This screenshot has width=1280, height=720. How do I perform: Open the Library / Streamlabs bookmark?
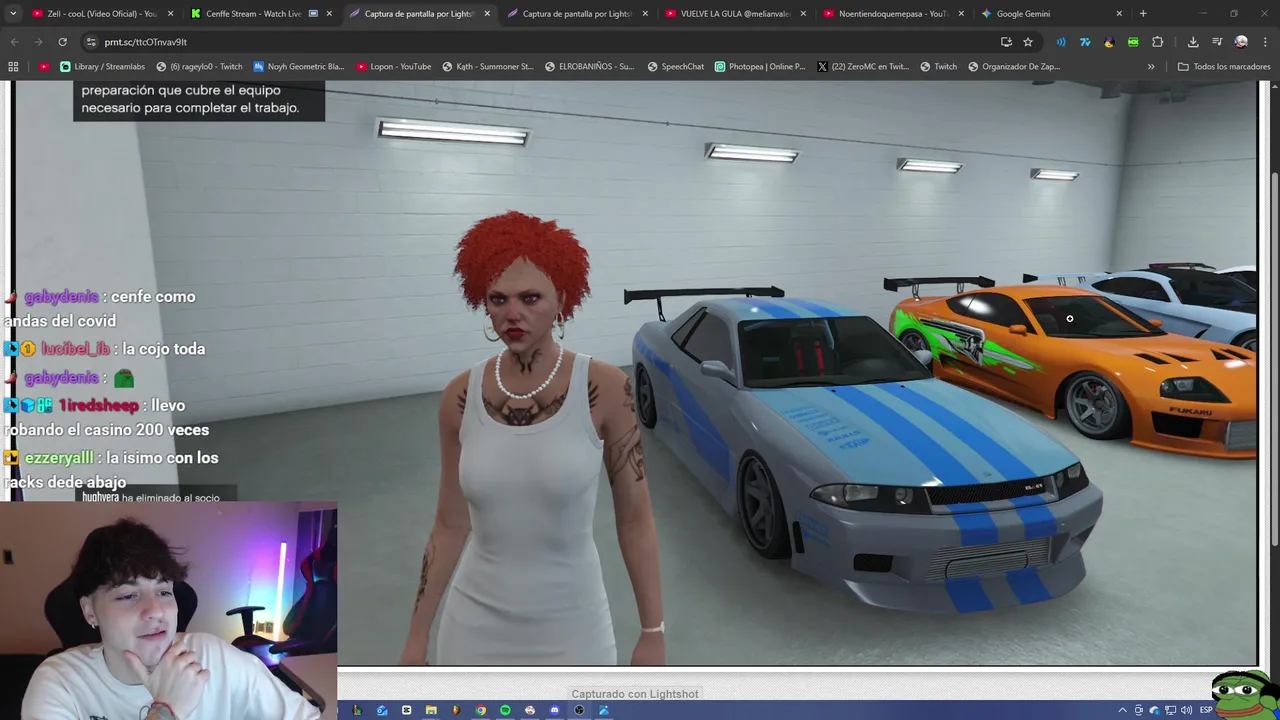click(102, 67)
